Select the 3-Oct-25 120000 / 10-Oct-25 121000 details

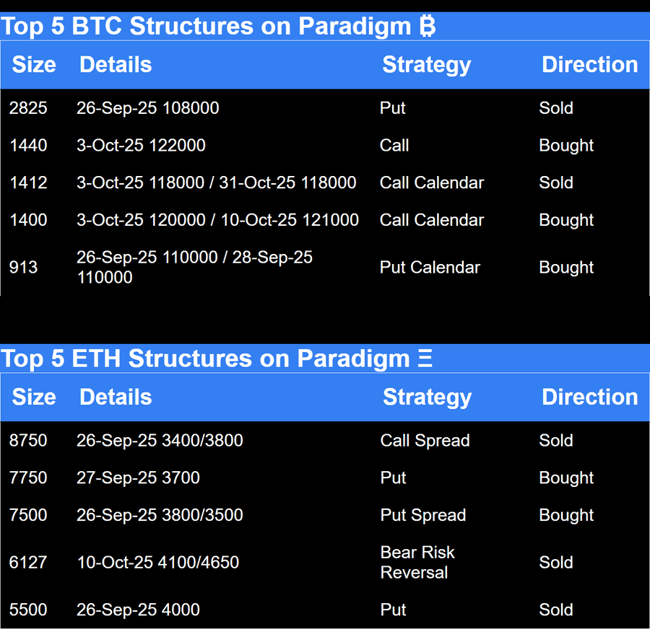(217, 220)
